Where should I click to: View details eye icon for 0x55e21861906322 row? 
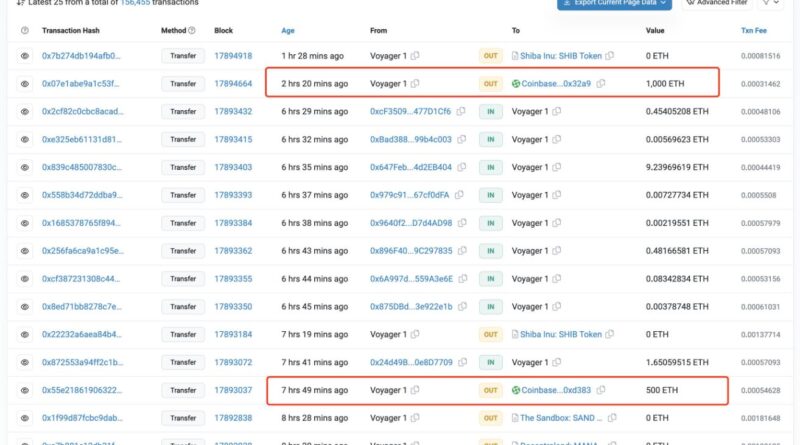[25, 390]
